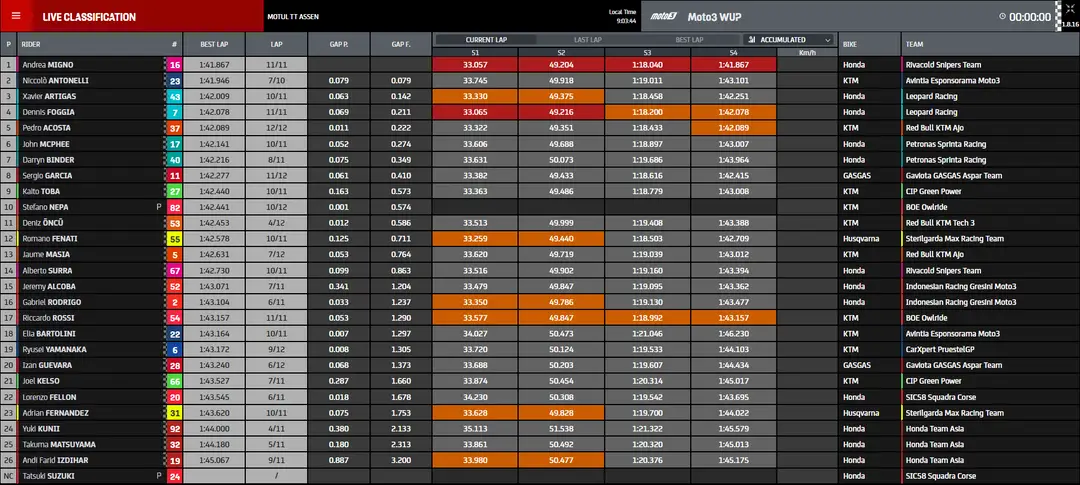Click Kunii's best lap 1:44.000

click(x=214, y=429)
